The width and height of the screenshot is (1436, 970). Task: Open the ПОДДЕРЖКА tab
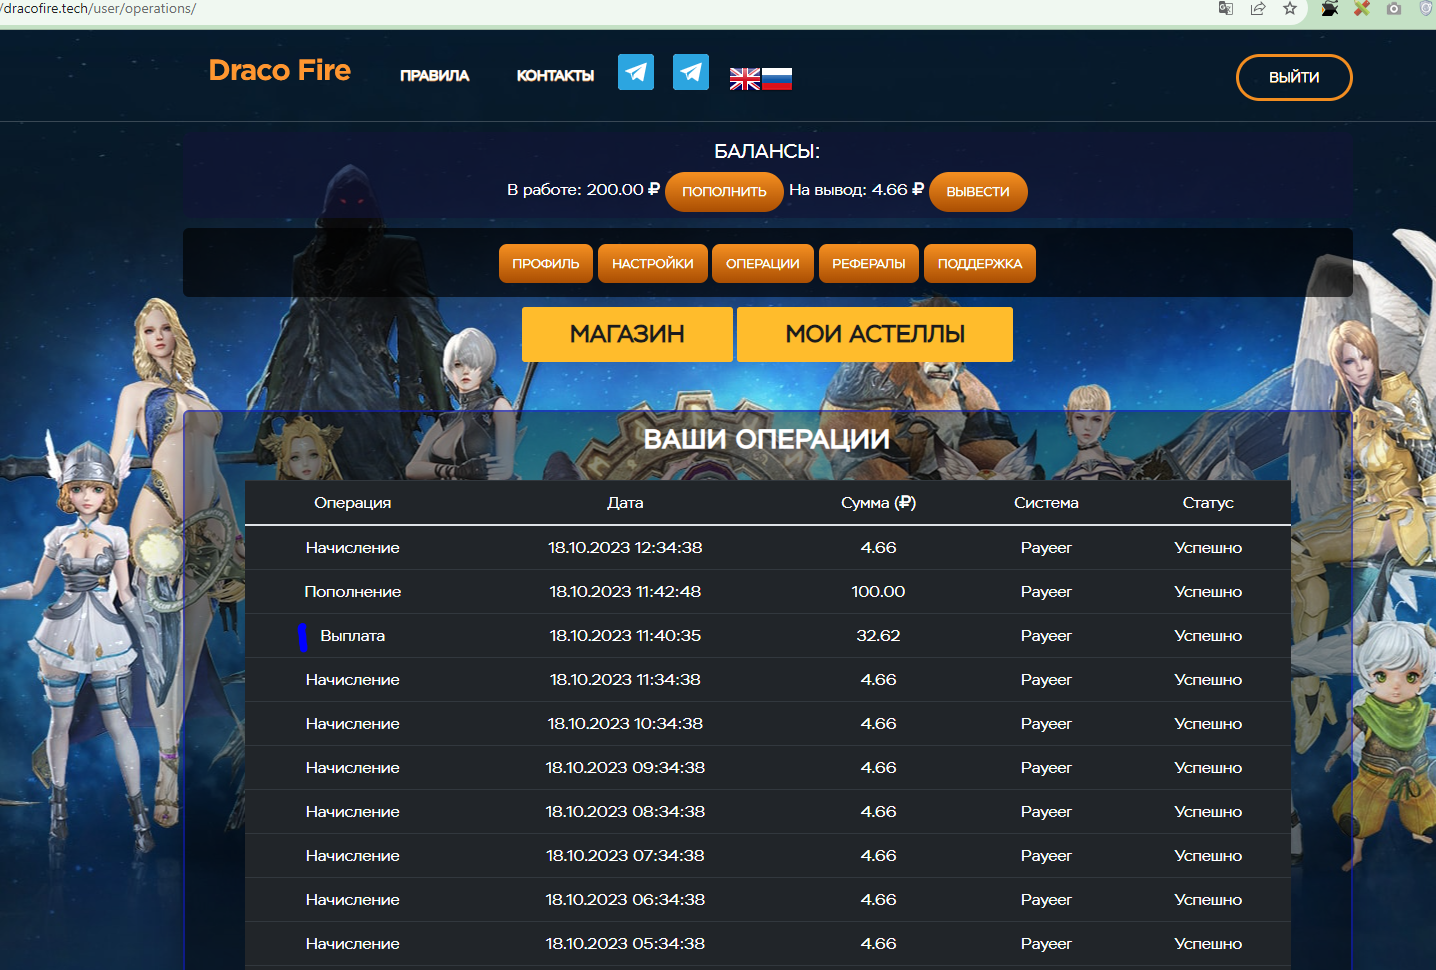[980, 264]
